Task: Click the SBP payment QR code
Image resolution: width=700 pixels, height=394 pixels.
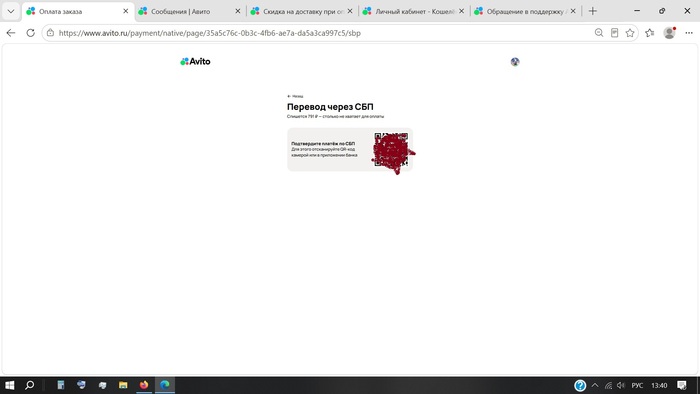Action: (x=392, y=149)
